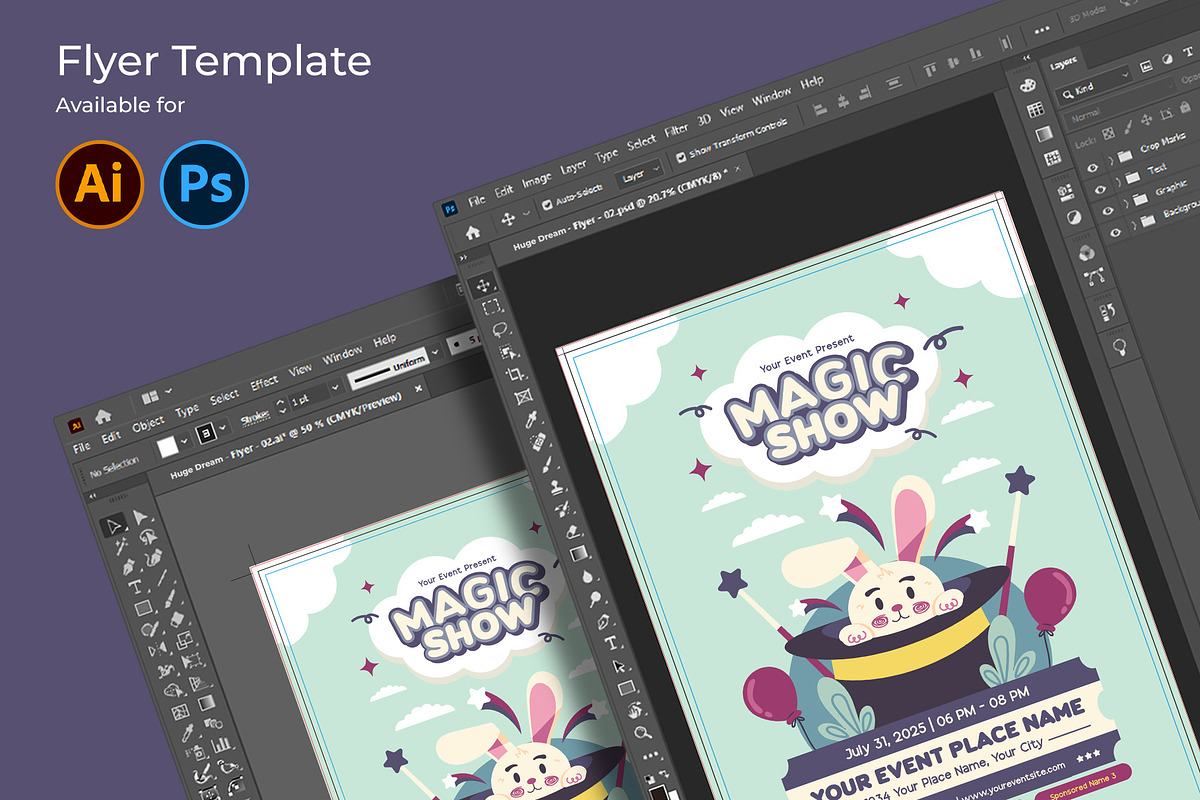Select the Rectangle tool in Illustrator
This screenshot has height=800, width=1200.
click(142, 607)
